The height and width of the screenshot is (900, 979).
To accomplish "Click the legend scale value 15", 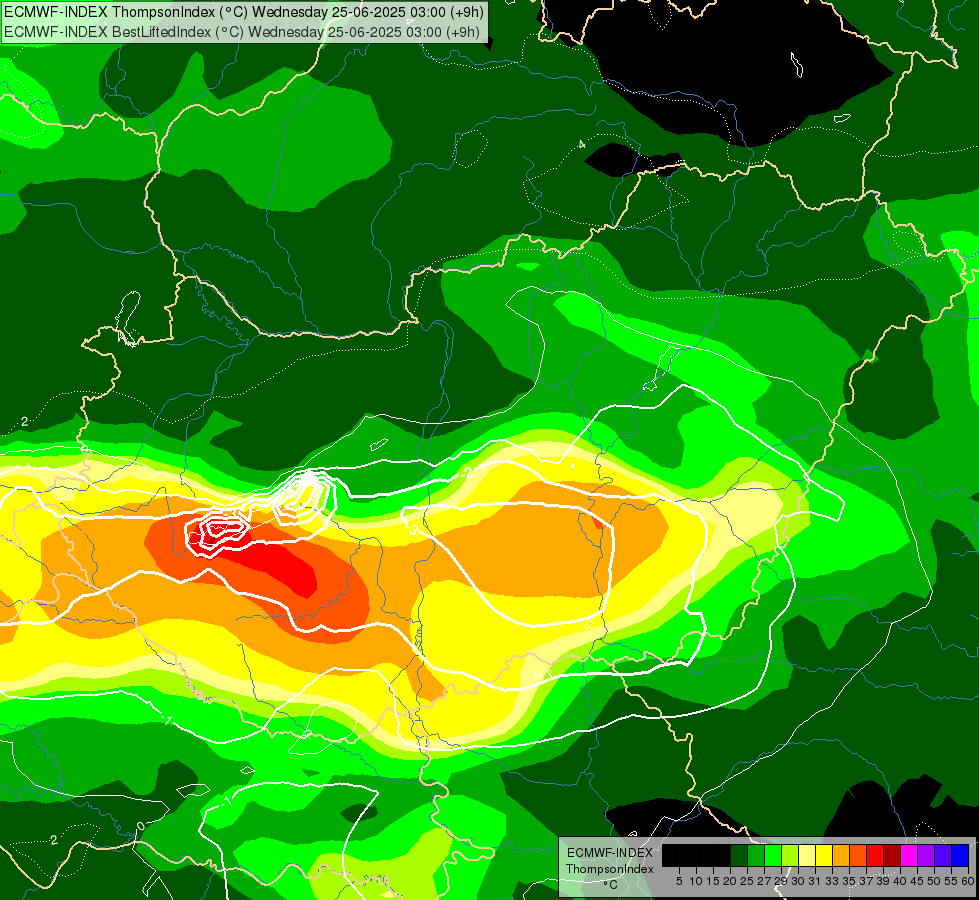I will point(714,881).
